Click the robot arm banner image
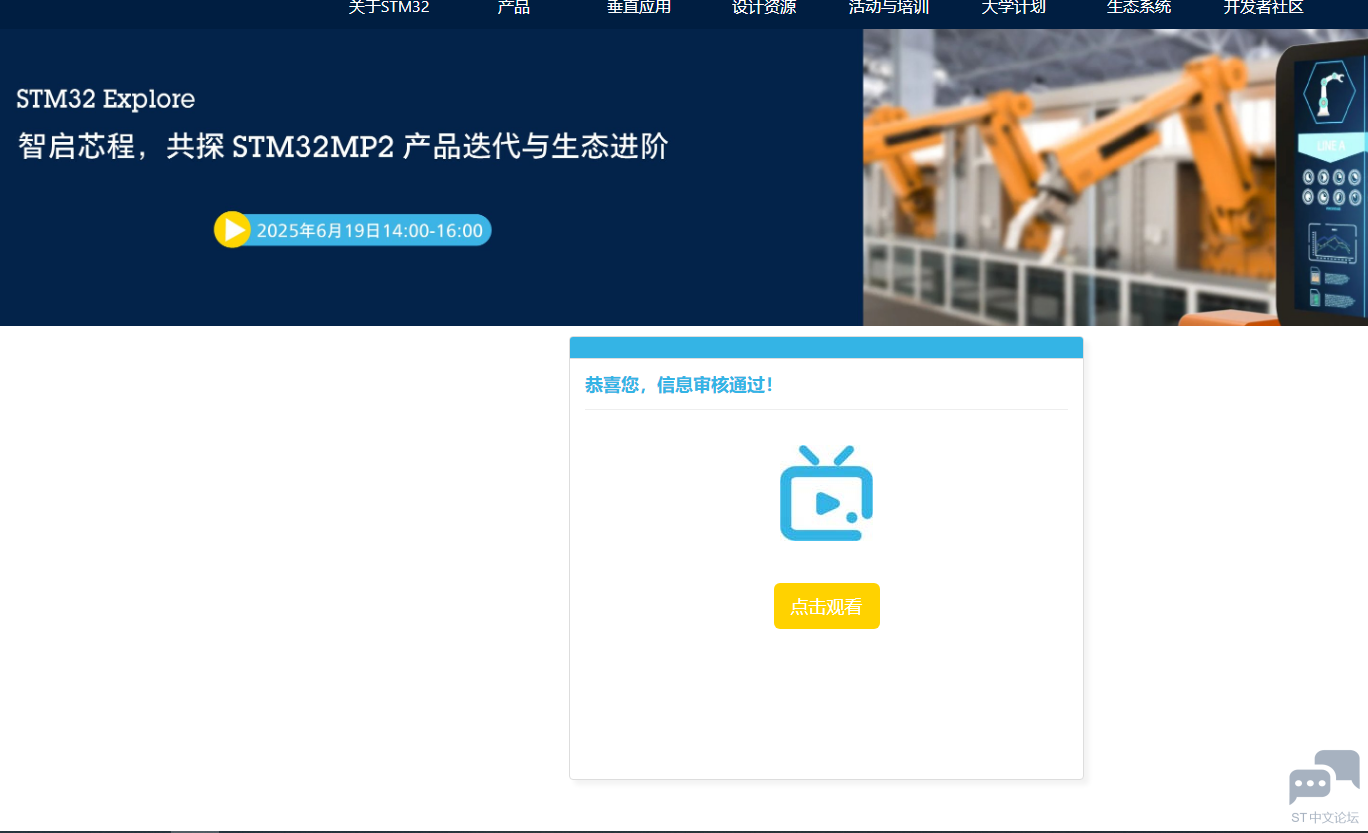This screenshot has width=1368, height=833. [1115, 177]
